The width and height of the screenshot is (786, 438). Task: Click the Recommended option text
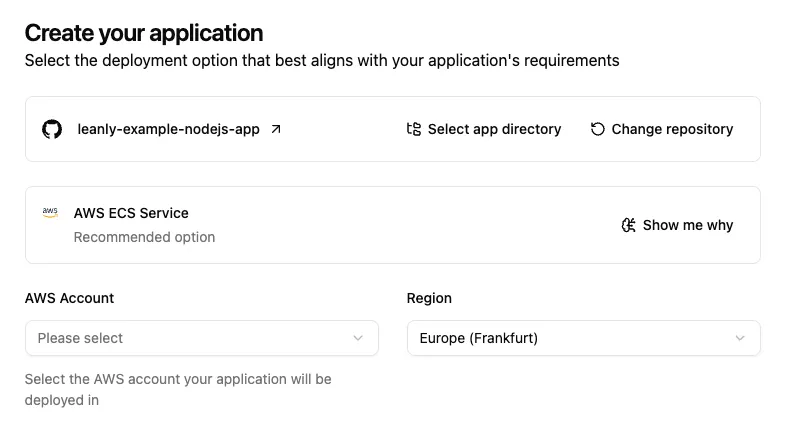[144, 237]
